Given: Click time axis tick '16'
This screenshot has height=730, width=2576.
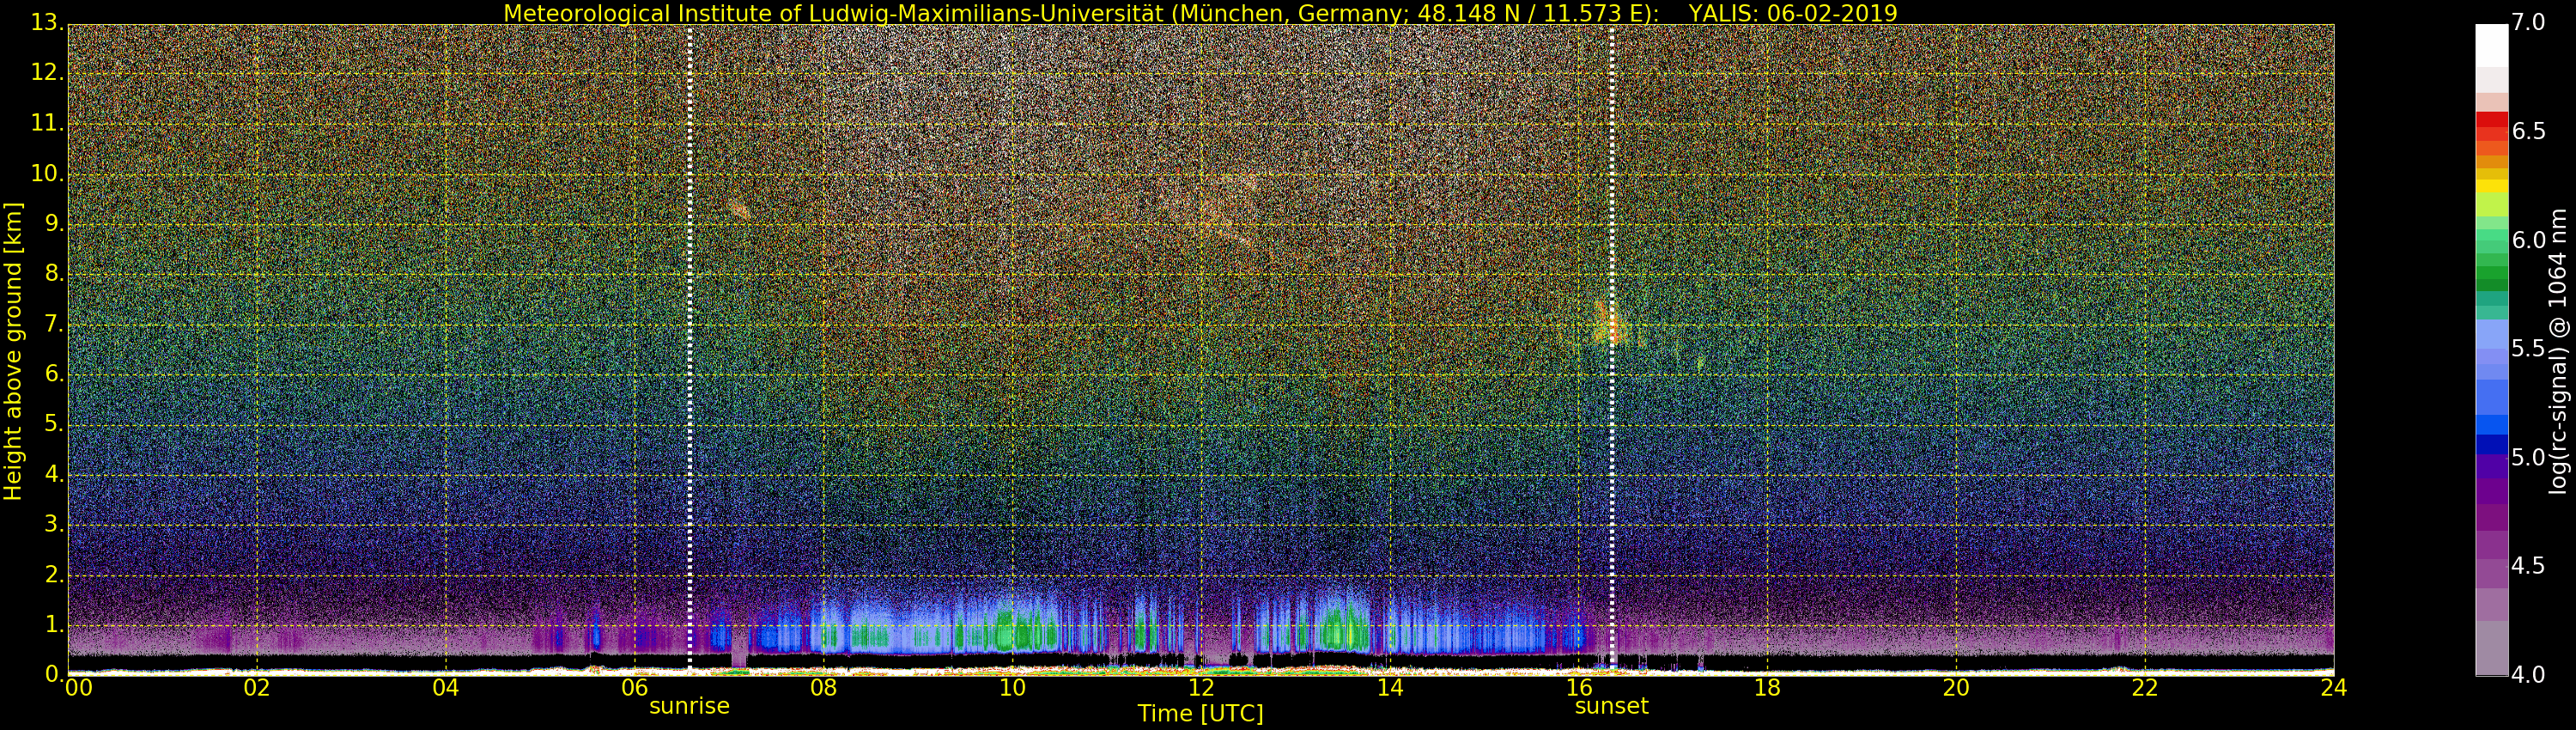Looking at the screenshot, I should 1579,688.
